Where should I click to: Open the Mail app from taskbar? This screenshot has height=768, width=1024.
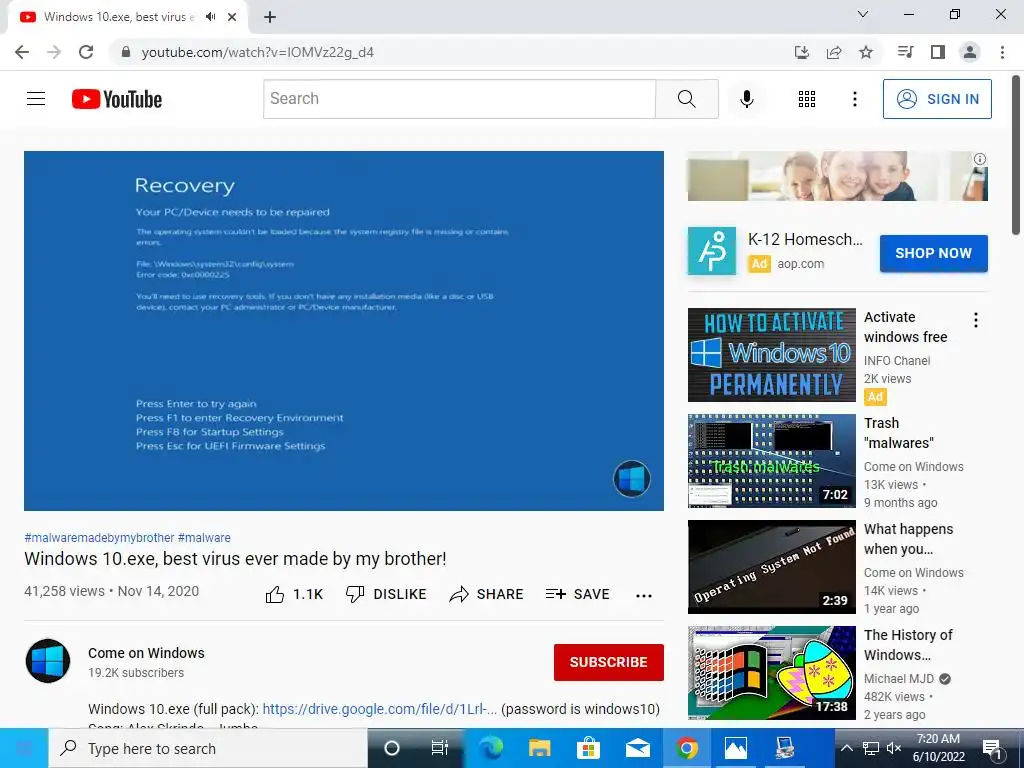pyautogui.click(x=637, y=748)
